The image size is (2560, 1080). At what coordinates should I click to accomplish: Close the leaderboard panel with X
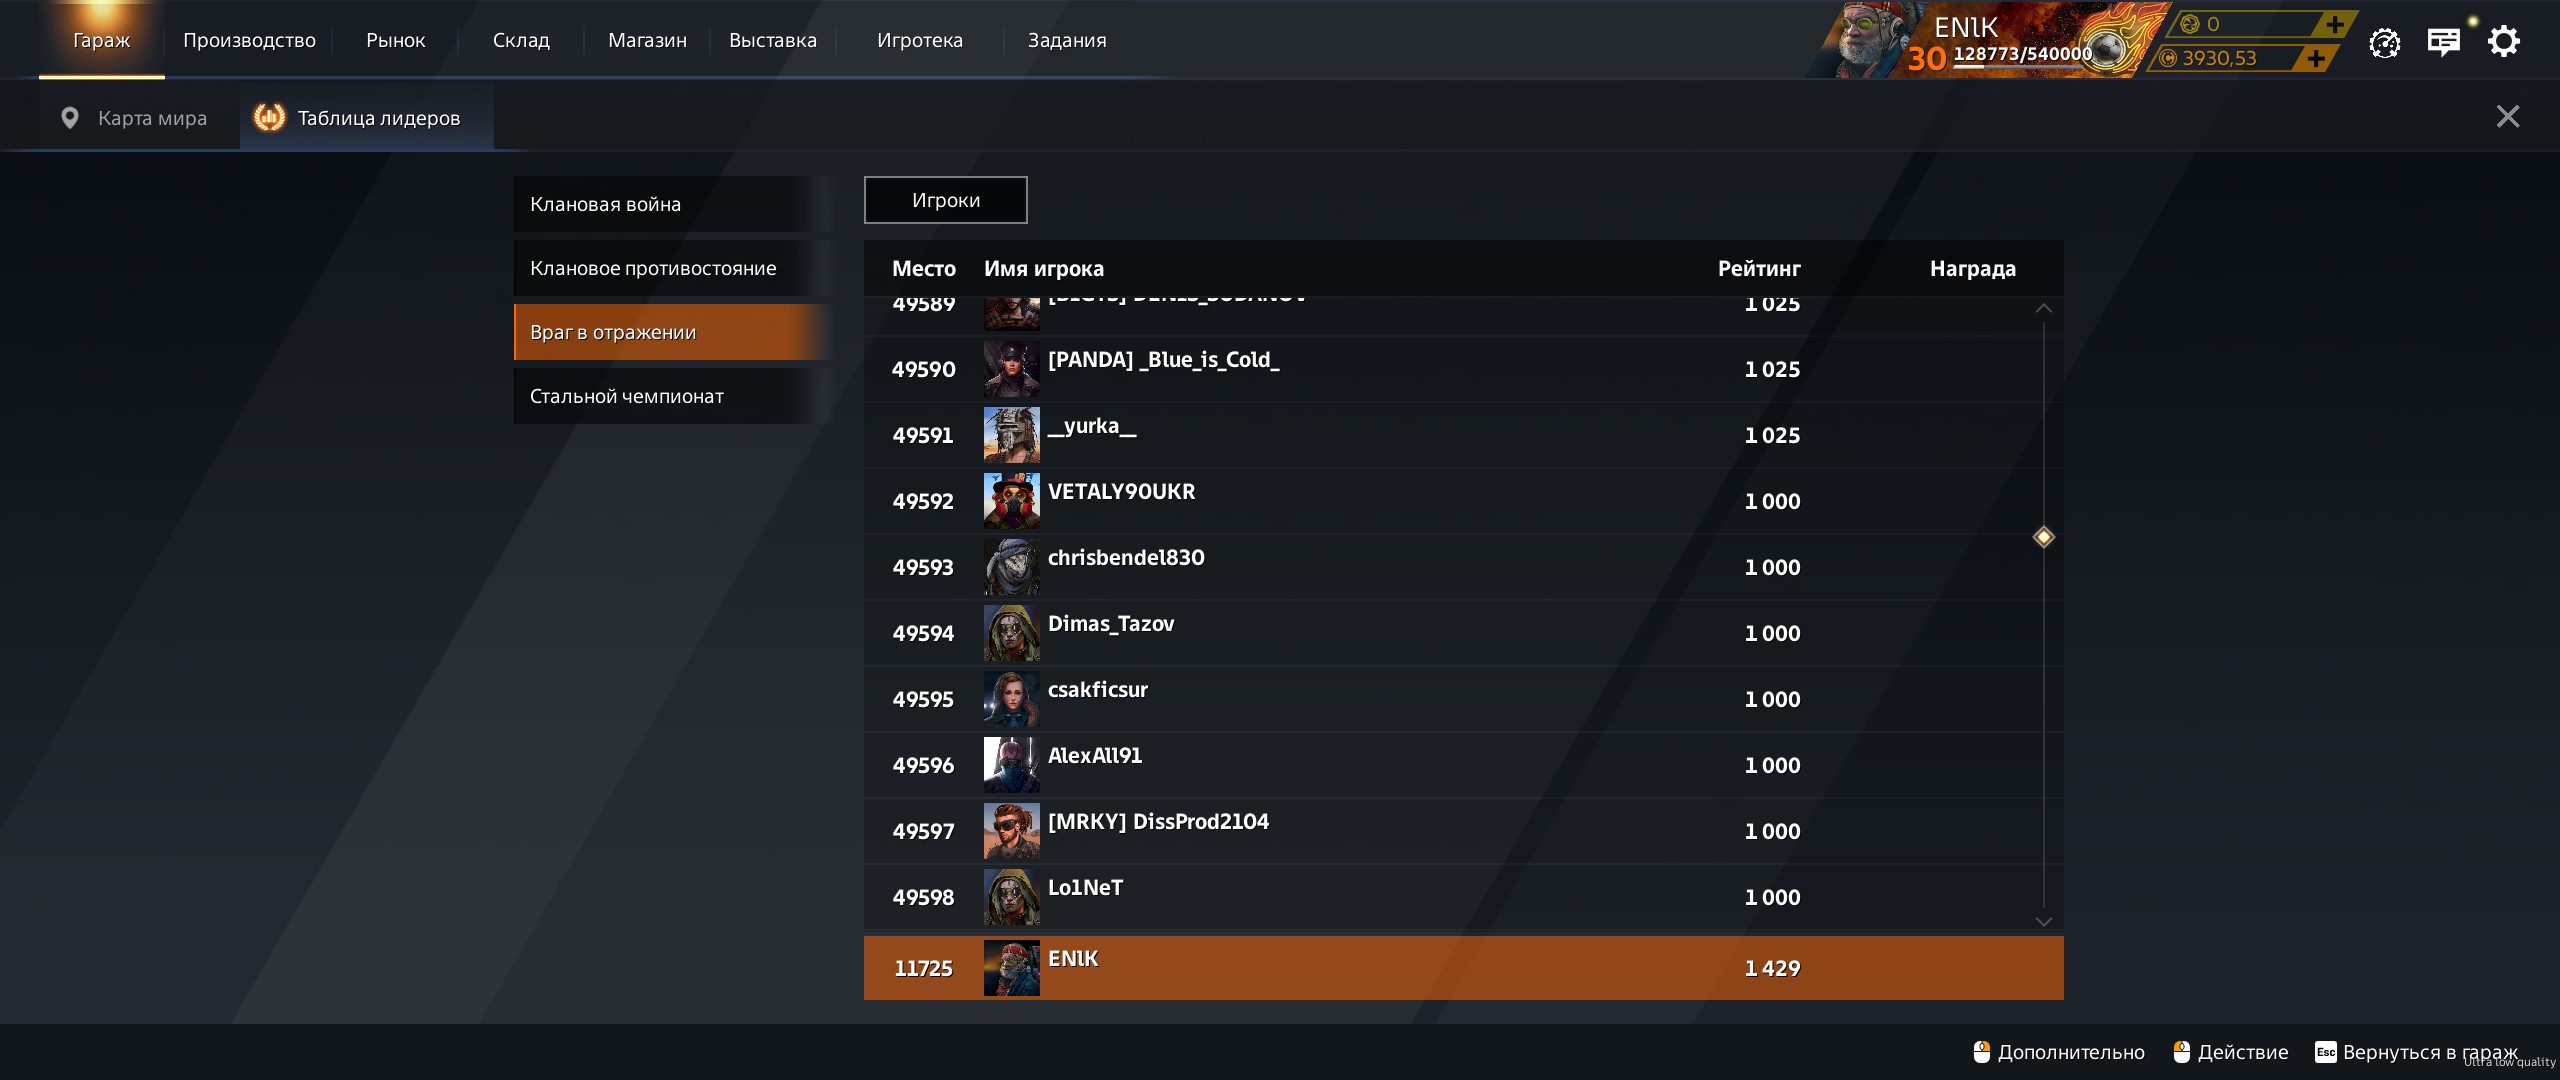click(x=2508, y=117)
